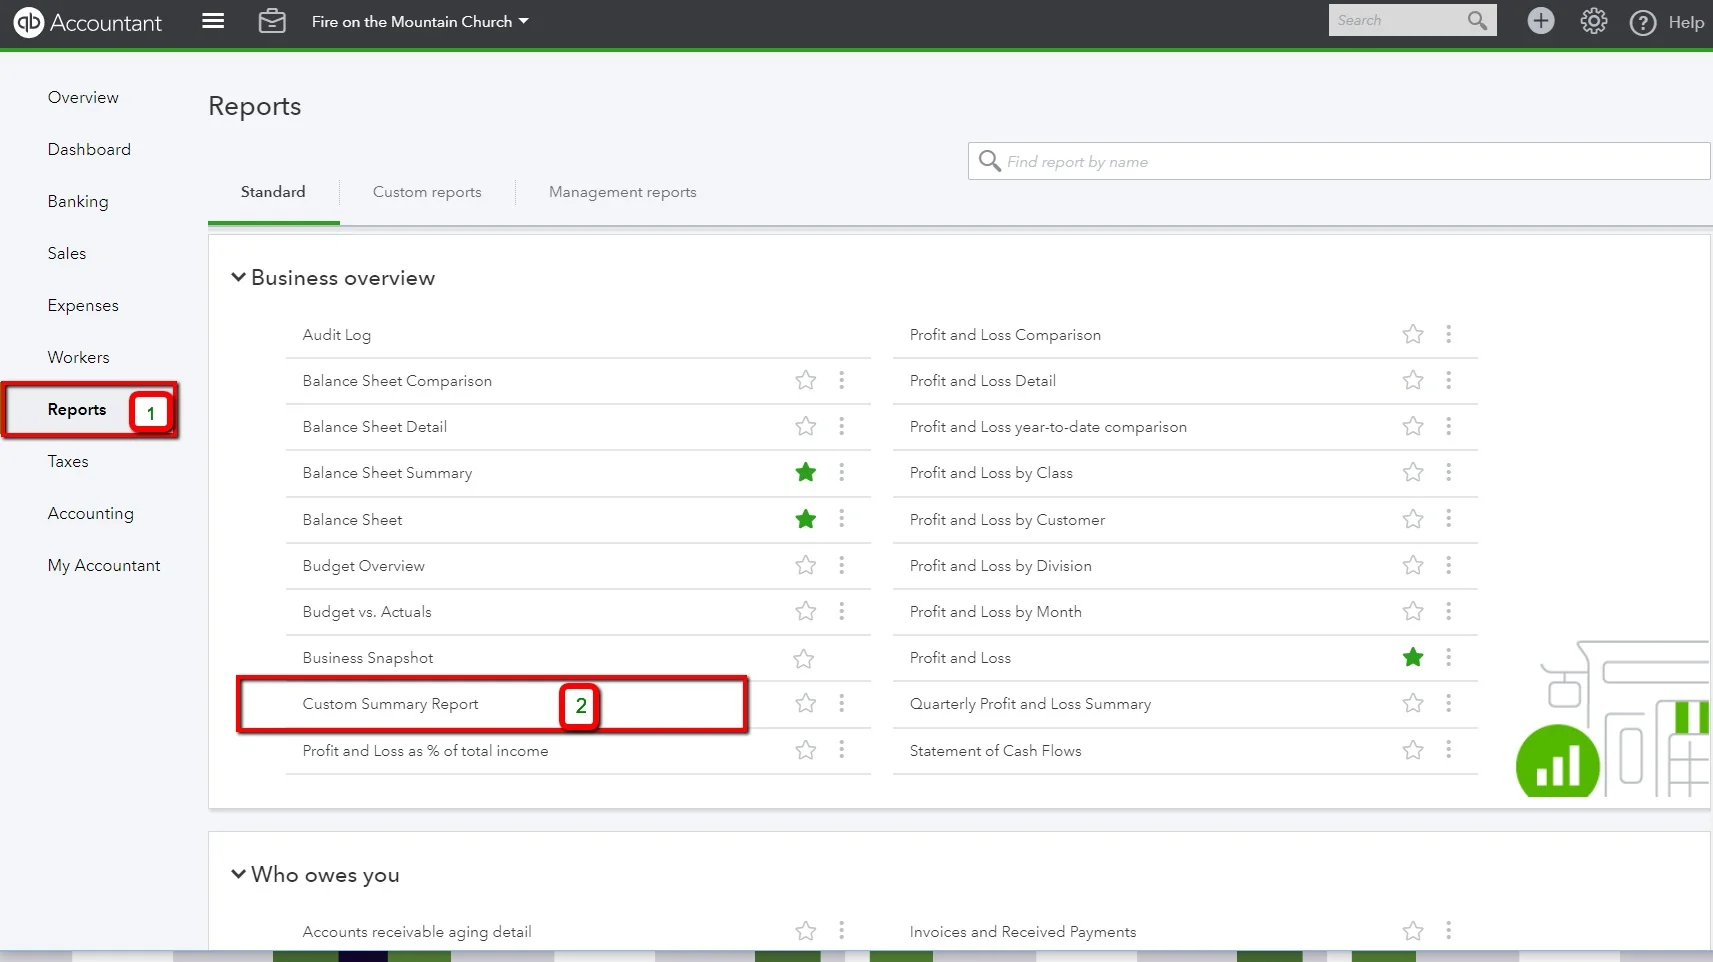1713x962 pixels.
Task: Favorite Business Snapshot with star
Action: point(803,658)
